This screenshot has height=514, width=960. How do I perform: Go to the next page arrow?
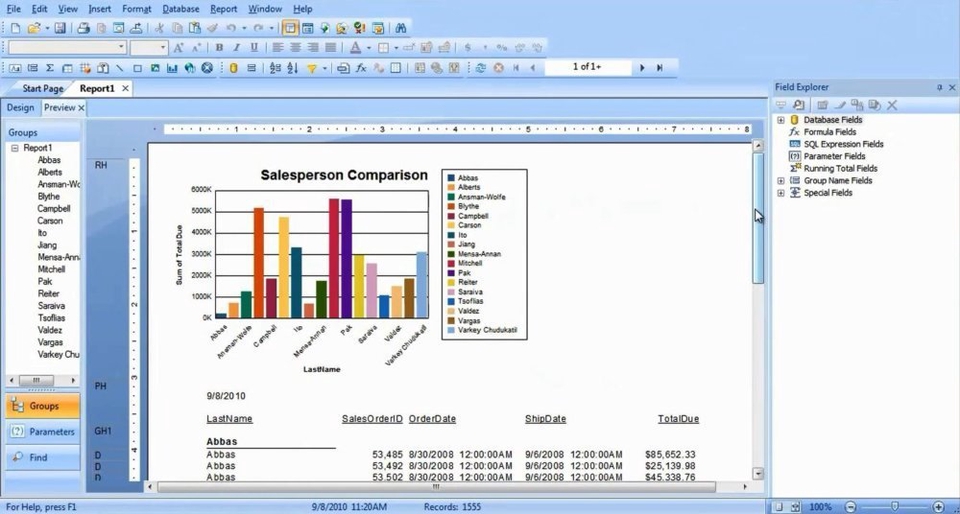tap(642, 68)
